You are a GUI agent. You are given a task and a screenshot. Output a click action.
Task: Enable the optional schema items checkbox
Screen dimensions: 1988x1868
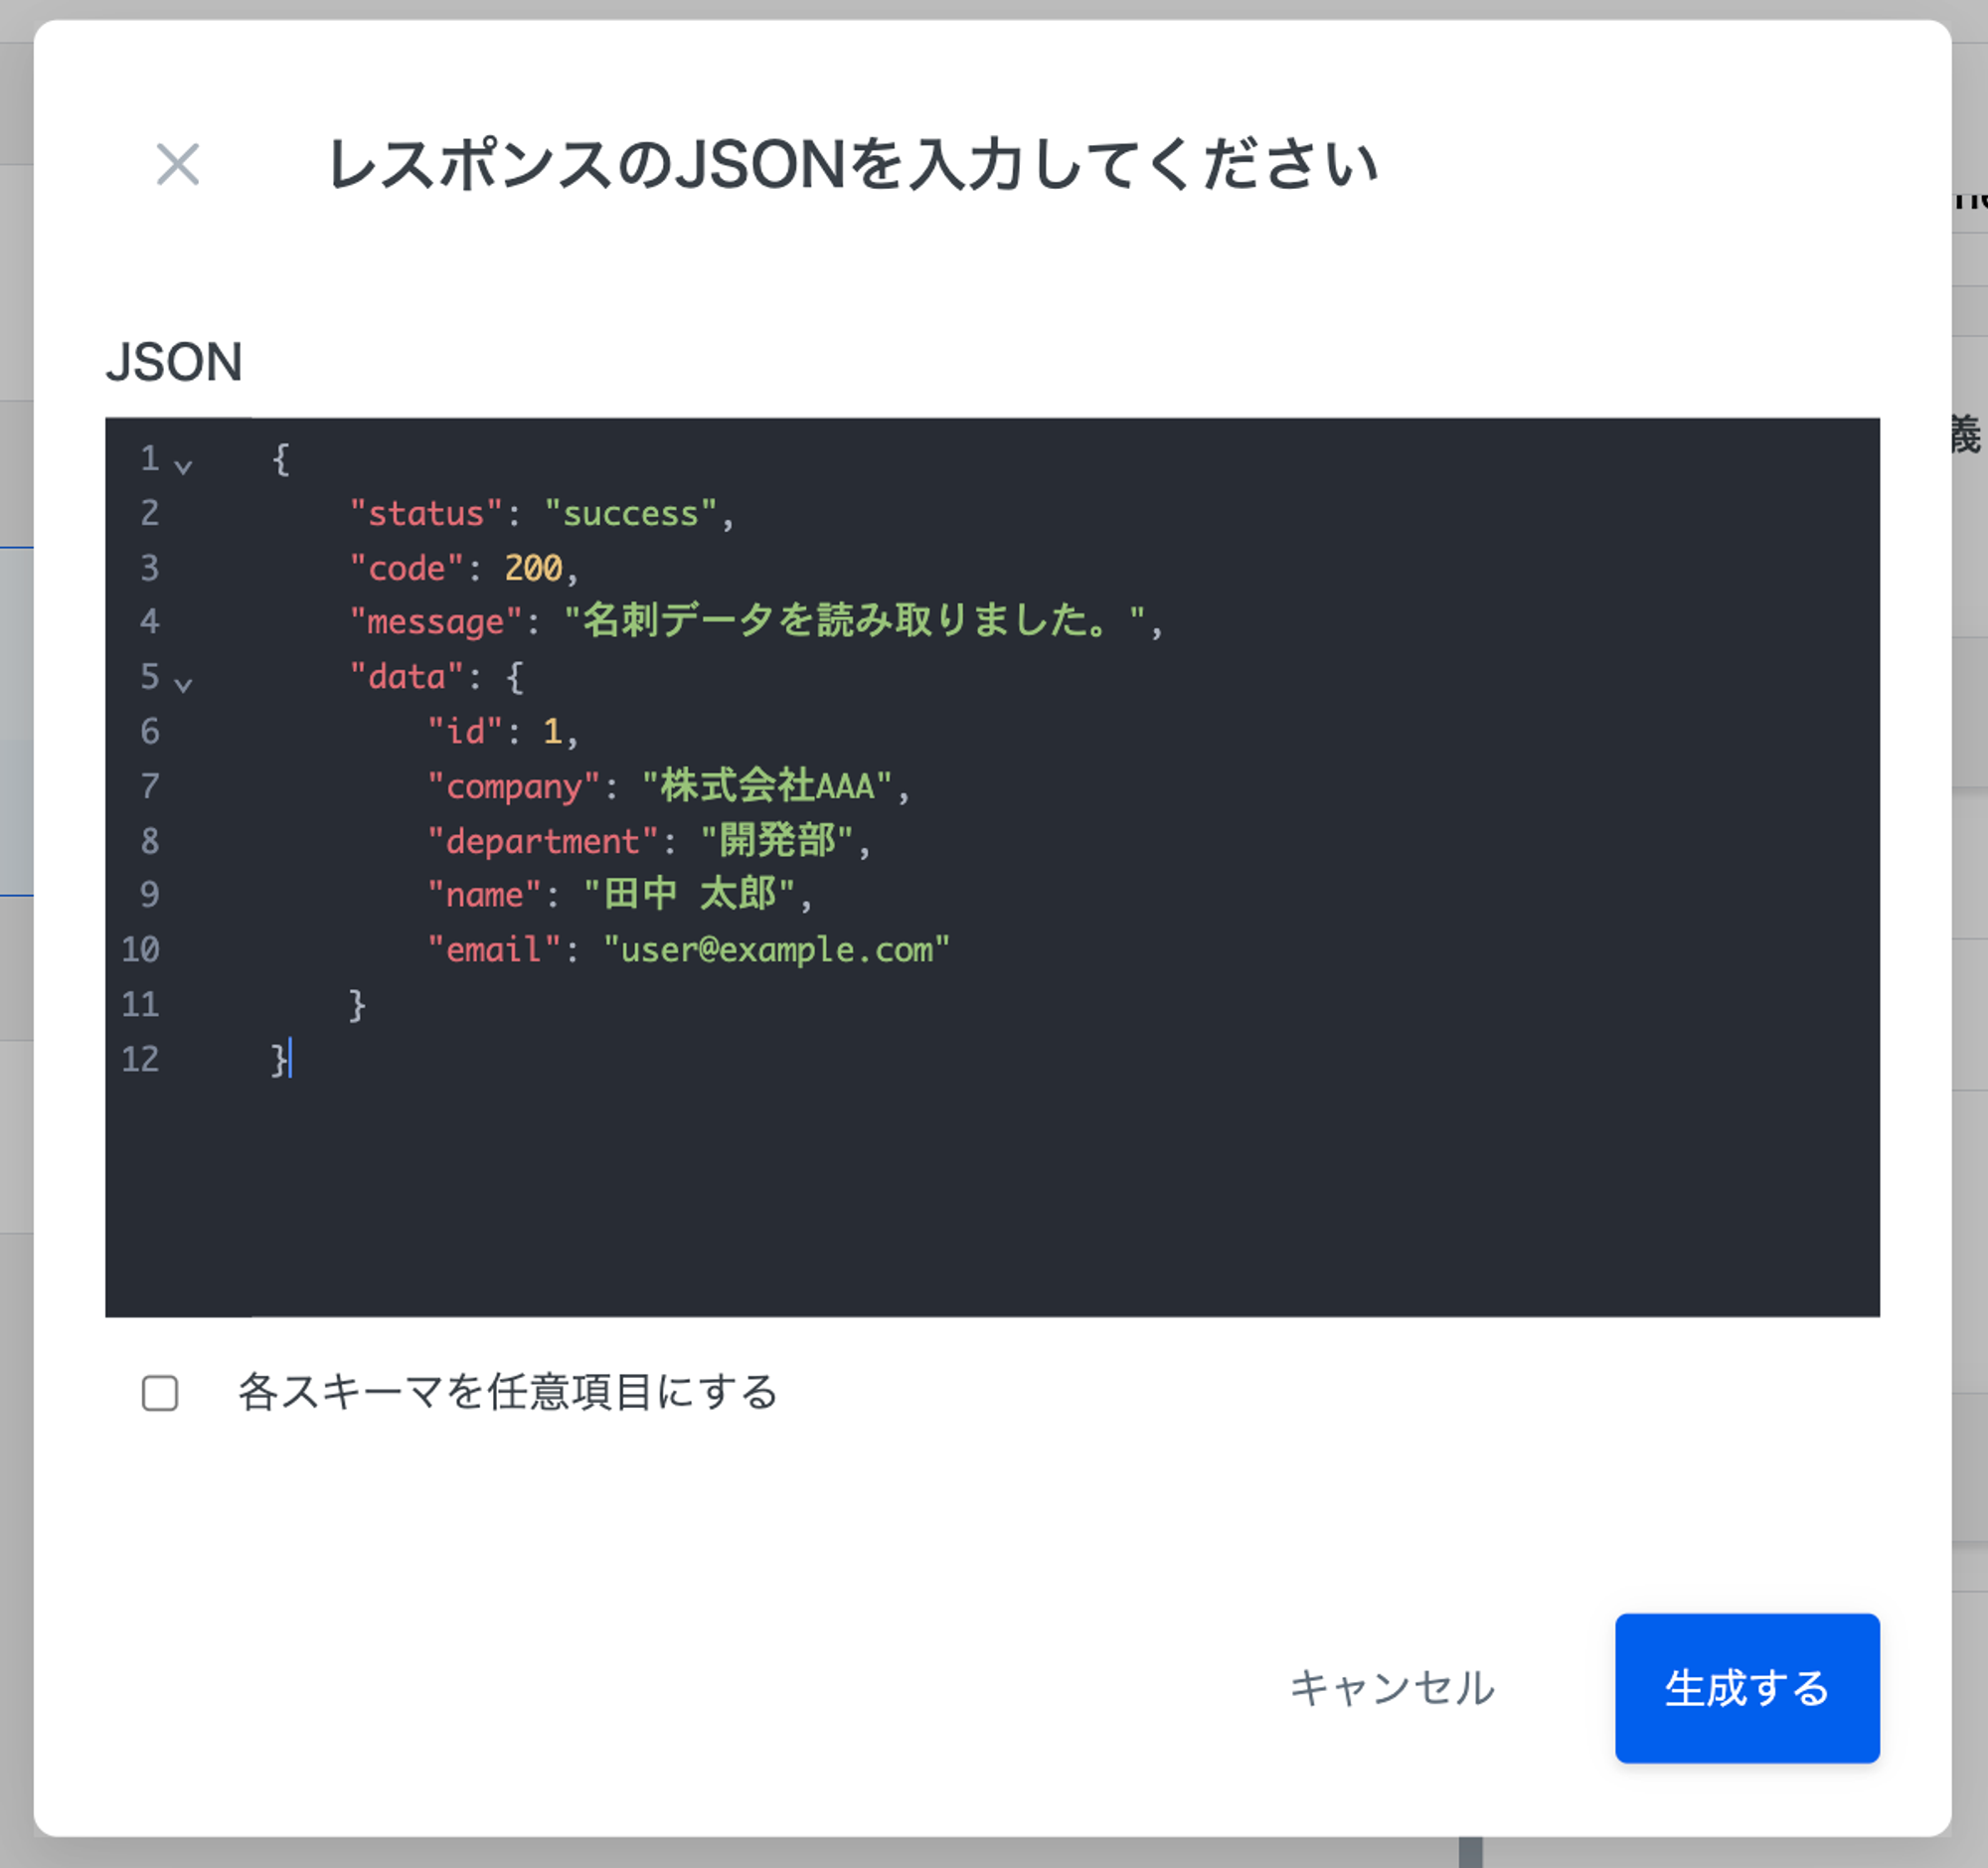160,1392
